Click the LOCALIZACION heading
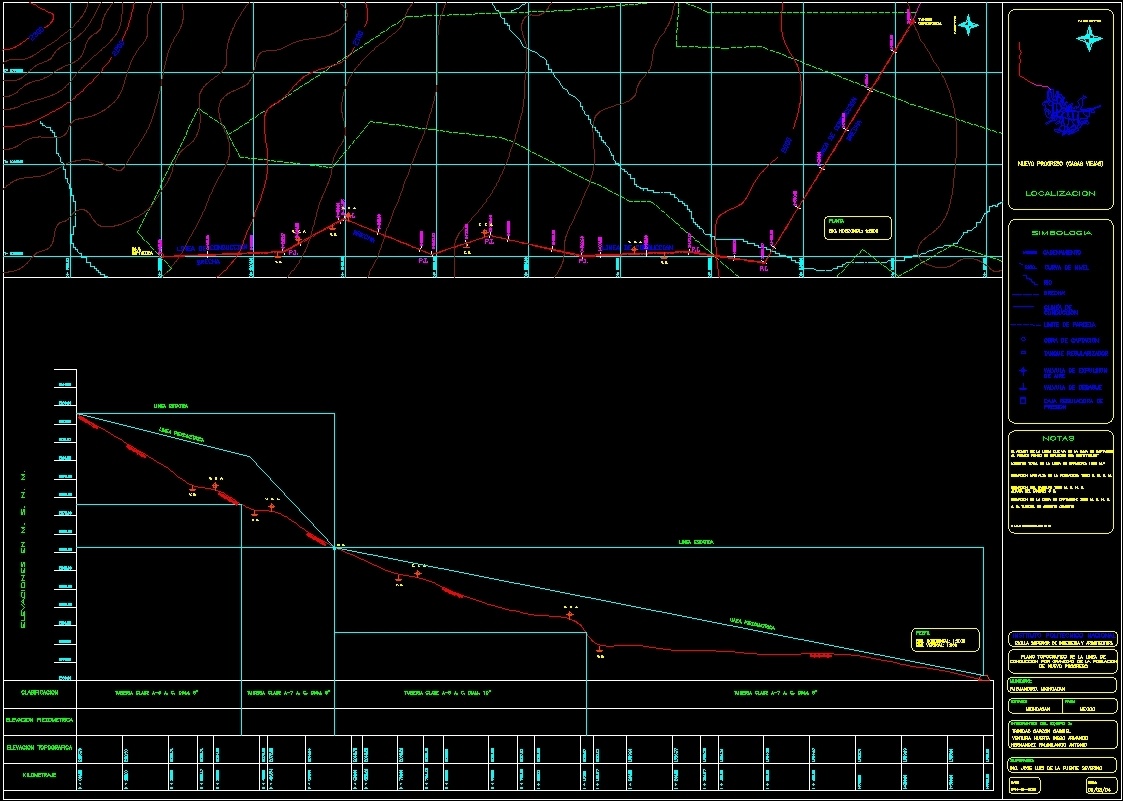The width and height of the screenshot is (1123, 801). pyautogui.click(x=1060, y=193)
